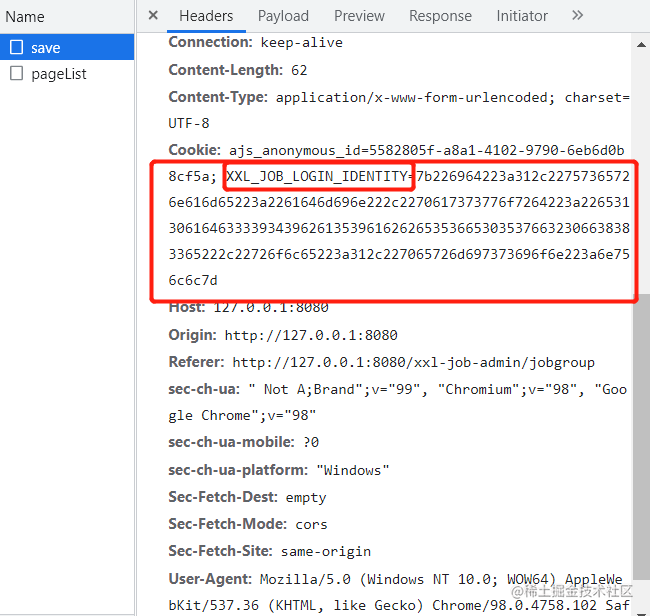The image size is (650, 616).
Task: Open the Response tab
Action: coord(440,16)
